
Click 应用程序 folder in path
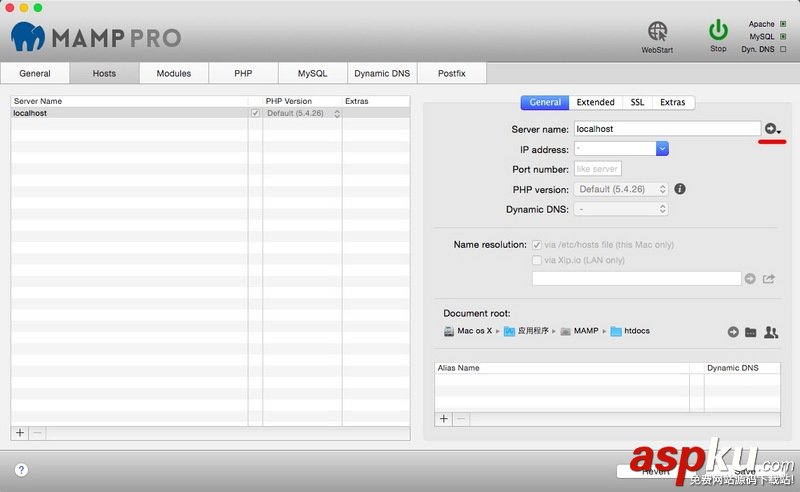point(526,331)
